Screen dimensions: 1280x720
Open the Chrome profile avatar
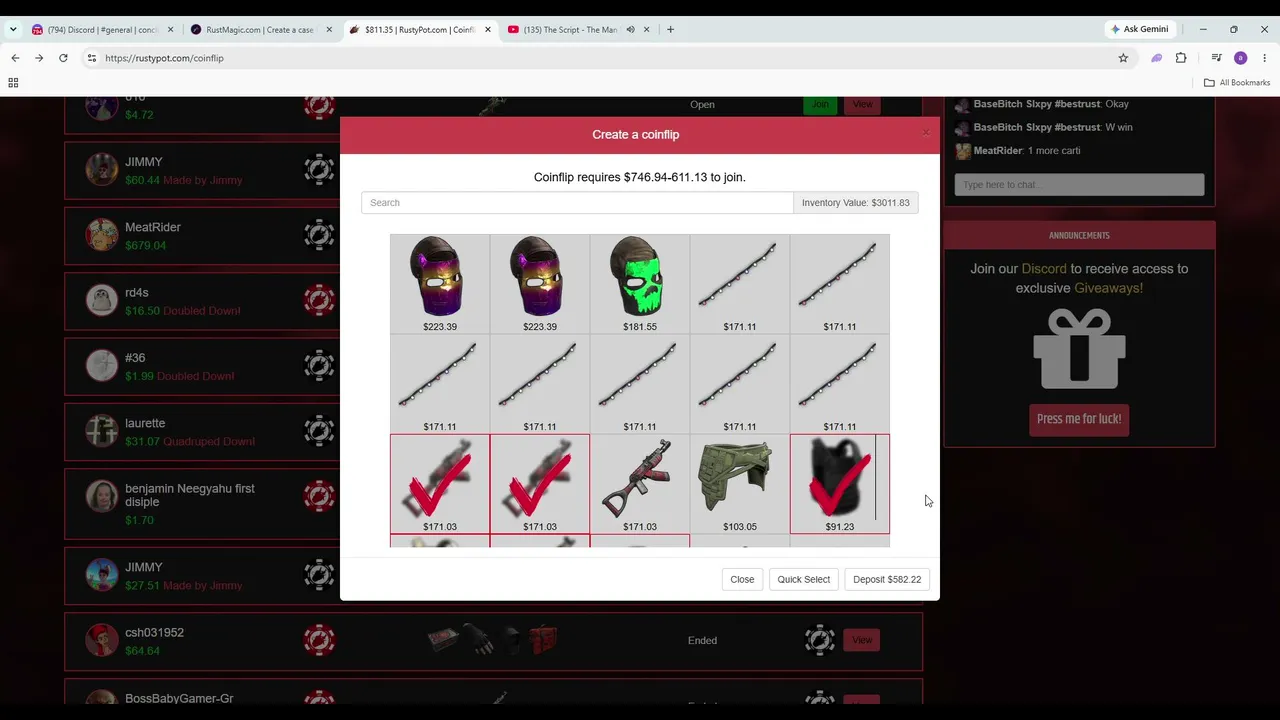1241,58
